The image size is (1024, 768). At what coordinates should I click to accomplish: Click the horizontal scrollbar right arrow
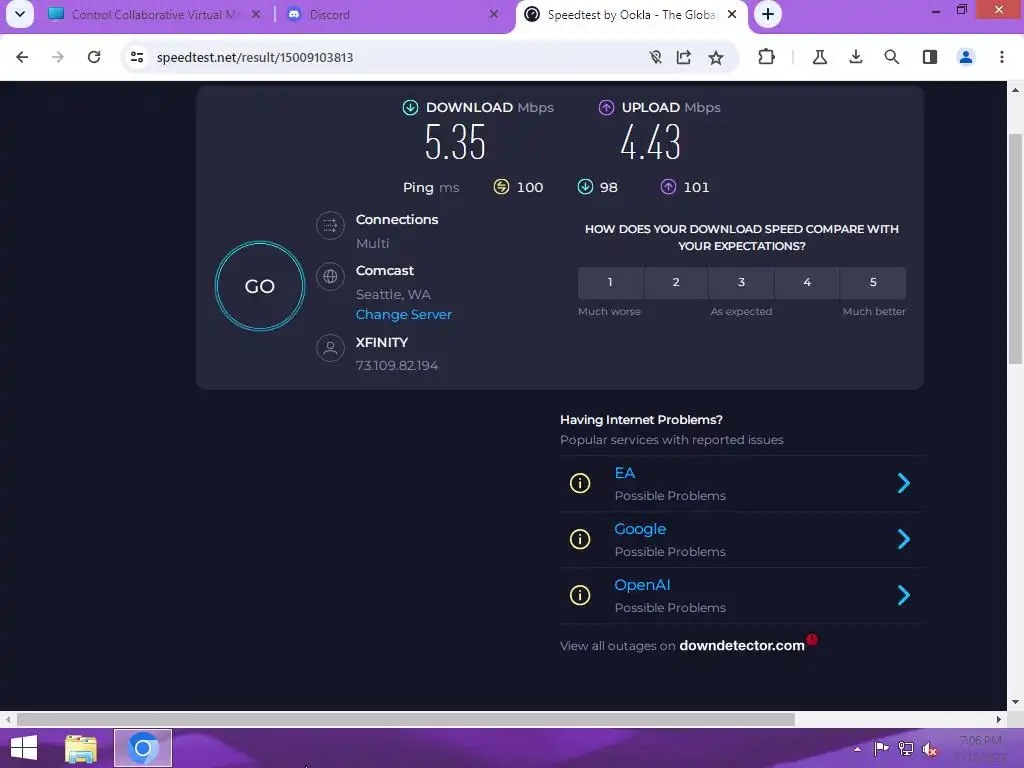tap(999, 720)
